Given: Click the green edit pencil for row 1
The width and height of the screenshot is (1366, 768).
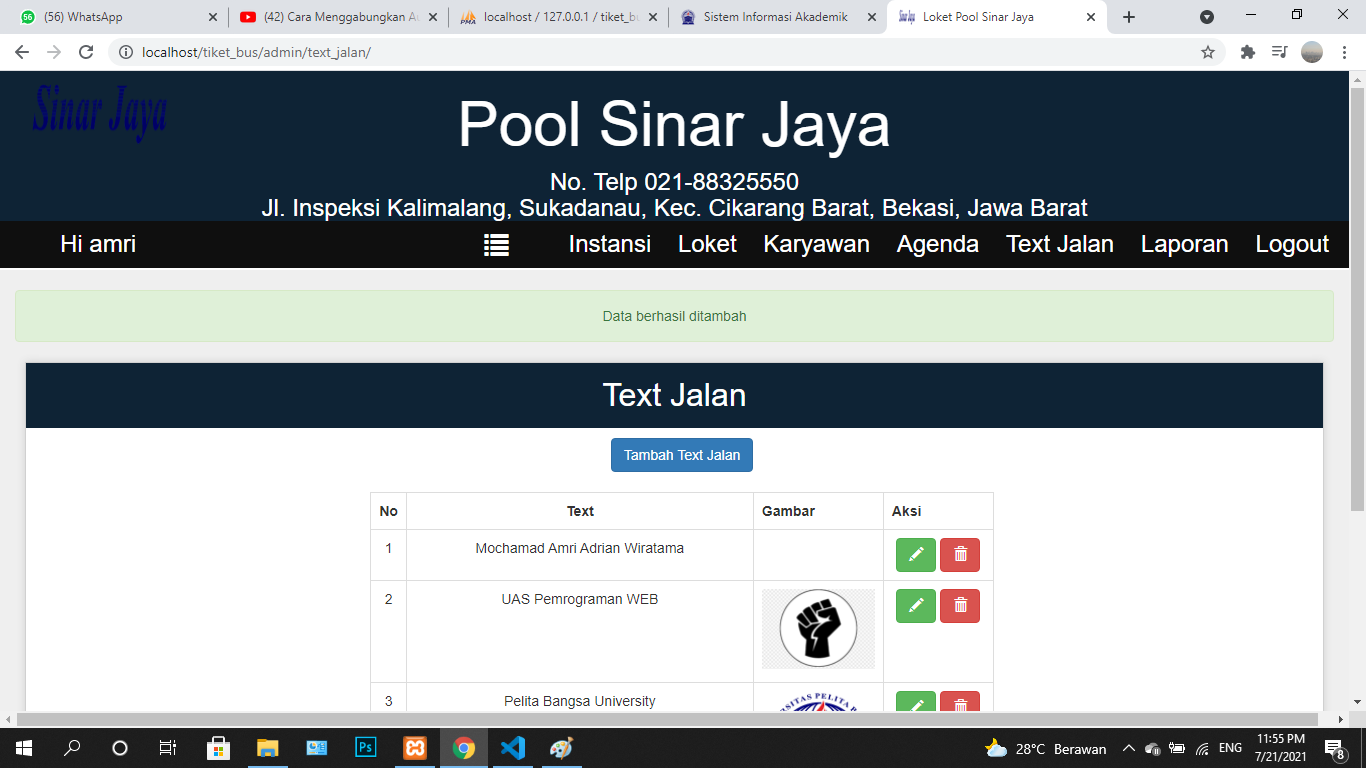Looking at the screenshot, I should pyautogui.click(x=915, y=554).
